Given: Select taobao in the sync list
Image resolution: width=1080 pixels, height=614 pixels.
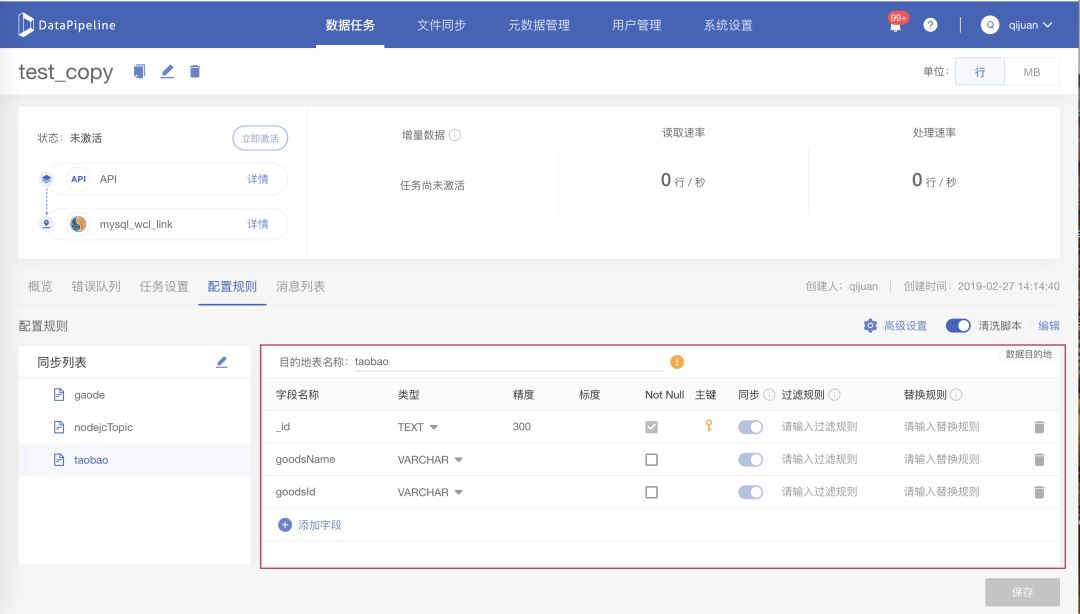Looking at the screenshot, I should [135, 460].
